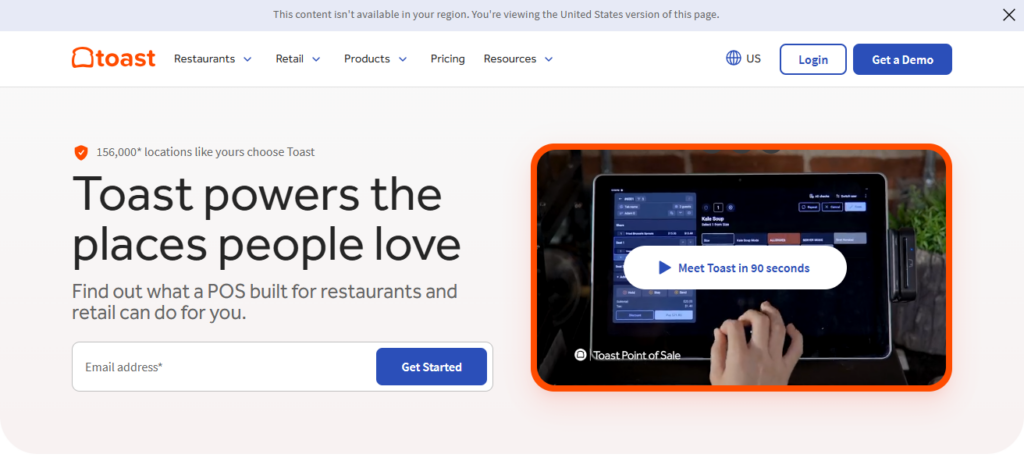The width and height of the screenshot is (1024, 468).
Task: Click the Get Started button
Action: [432, 367]
